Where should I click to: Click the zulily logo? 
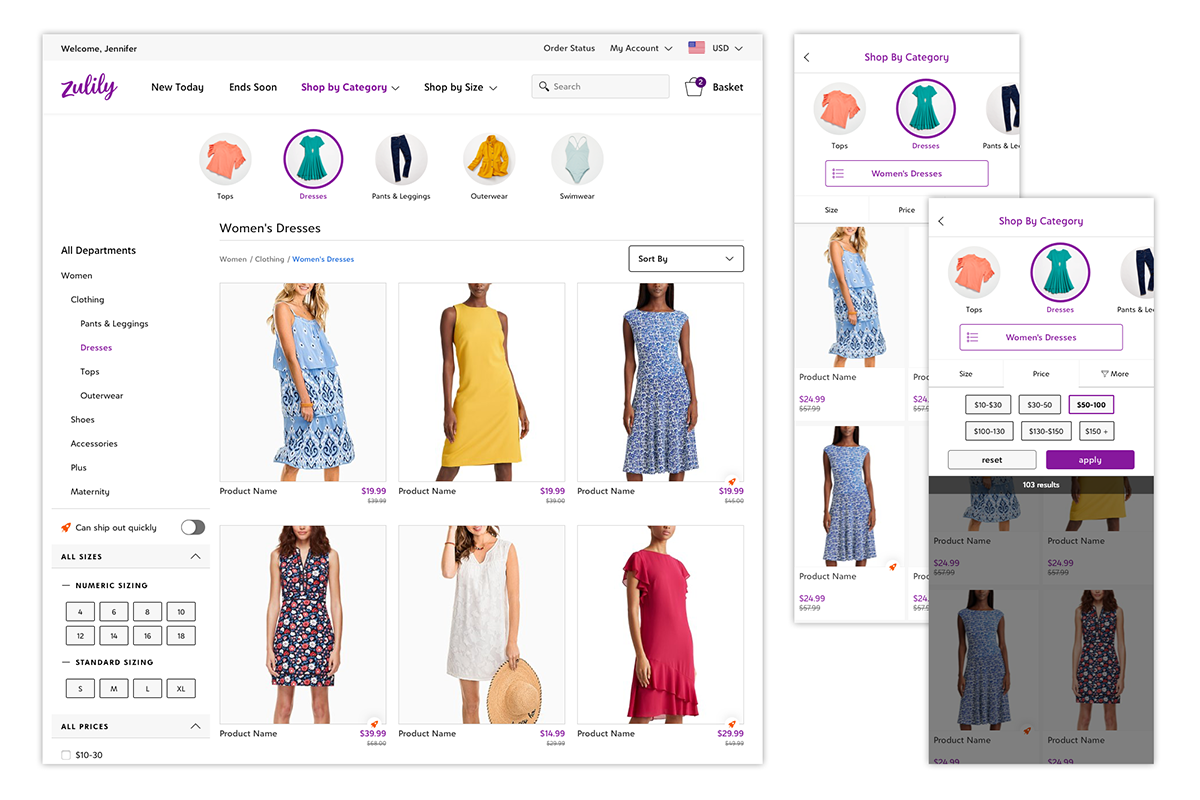(x=89, y=87)
